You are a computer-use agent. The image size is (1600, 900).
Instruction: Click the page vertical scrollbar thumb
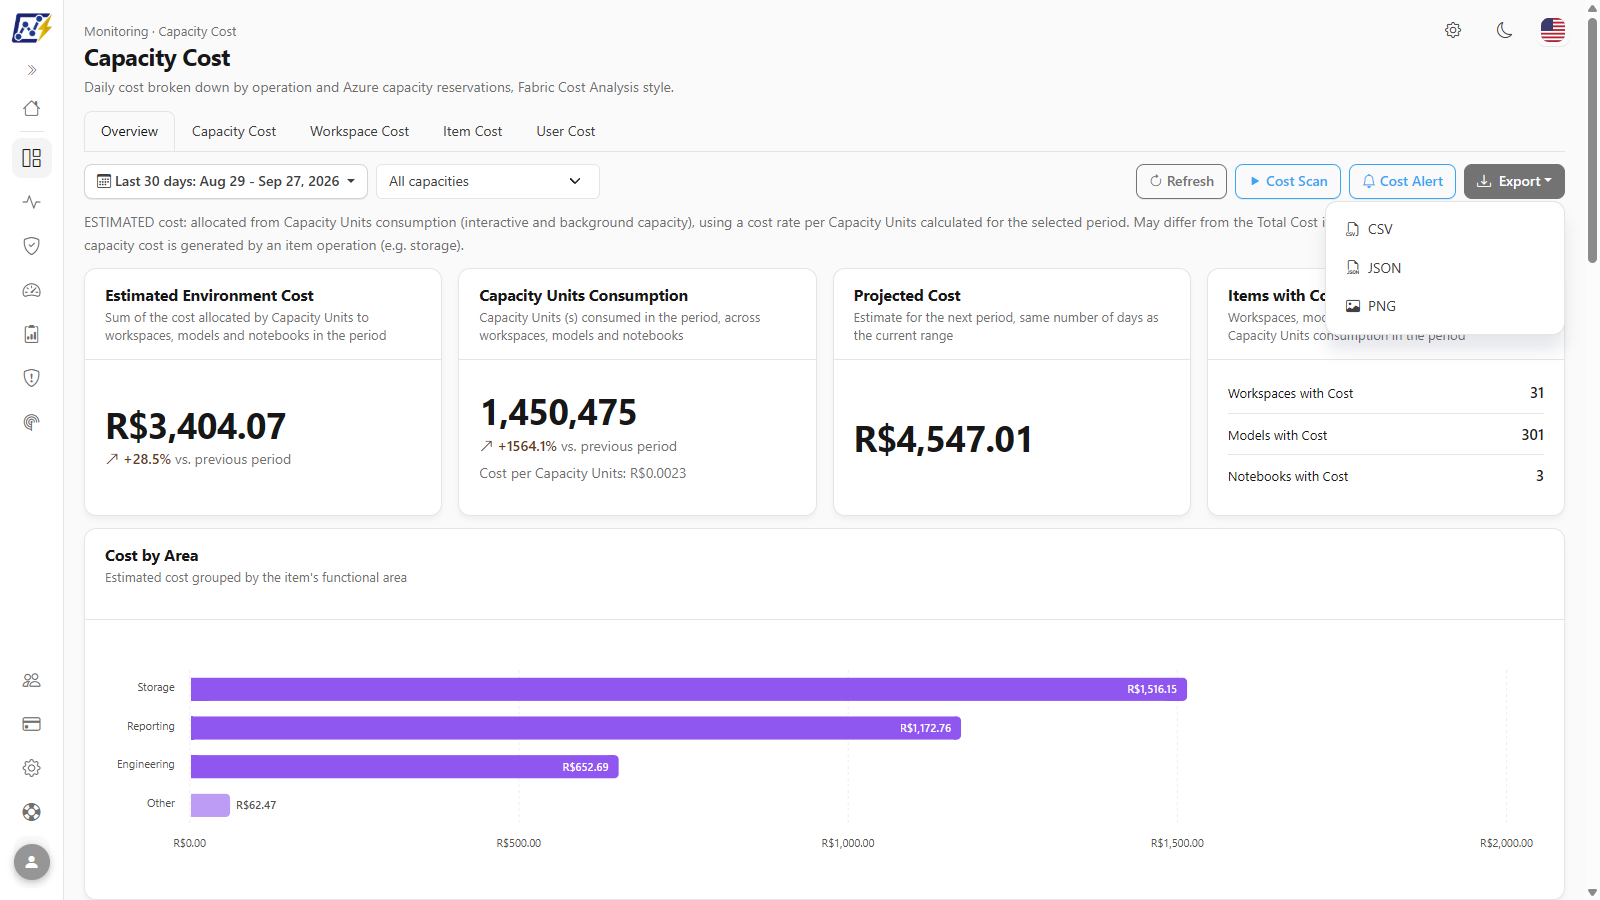click(1592, 140)
